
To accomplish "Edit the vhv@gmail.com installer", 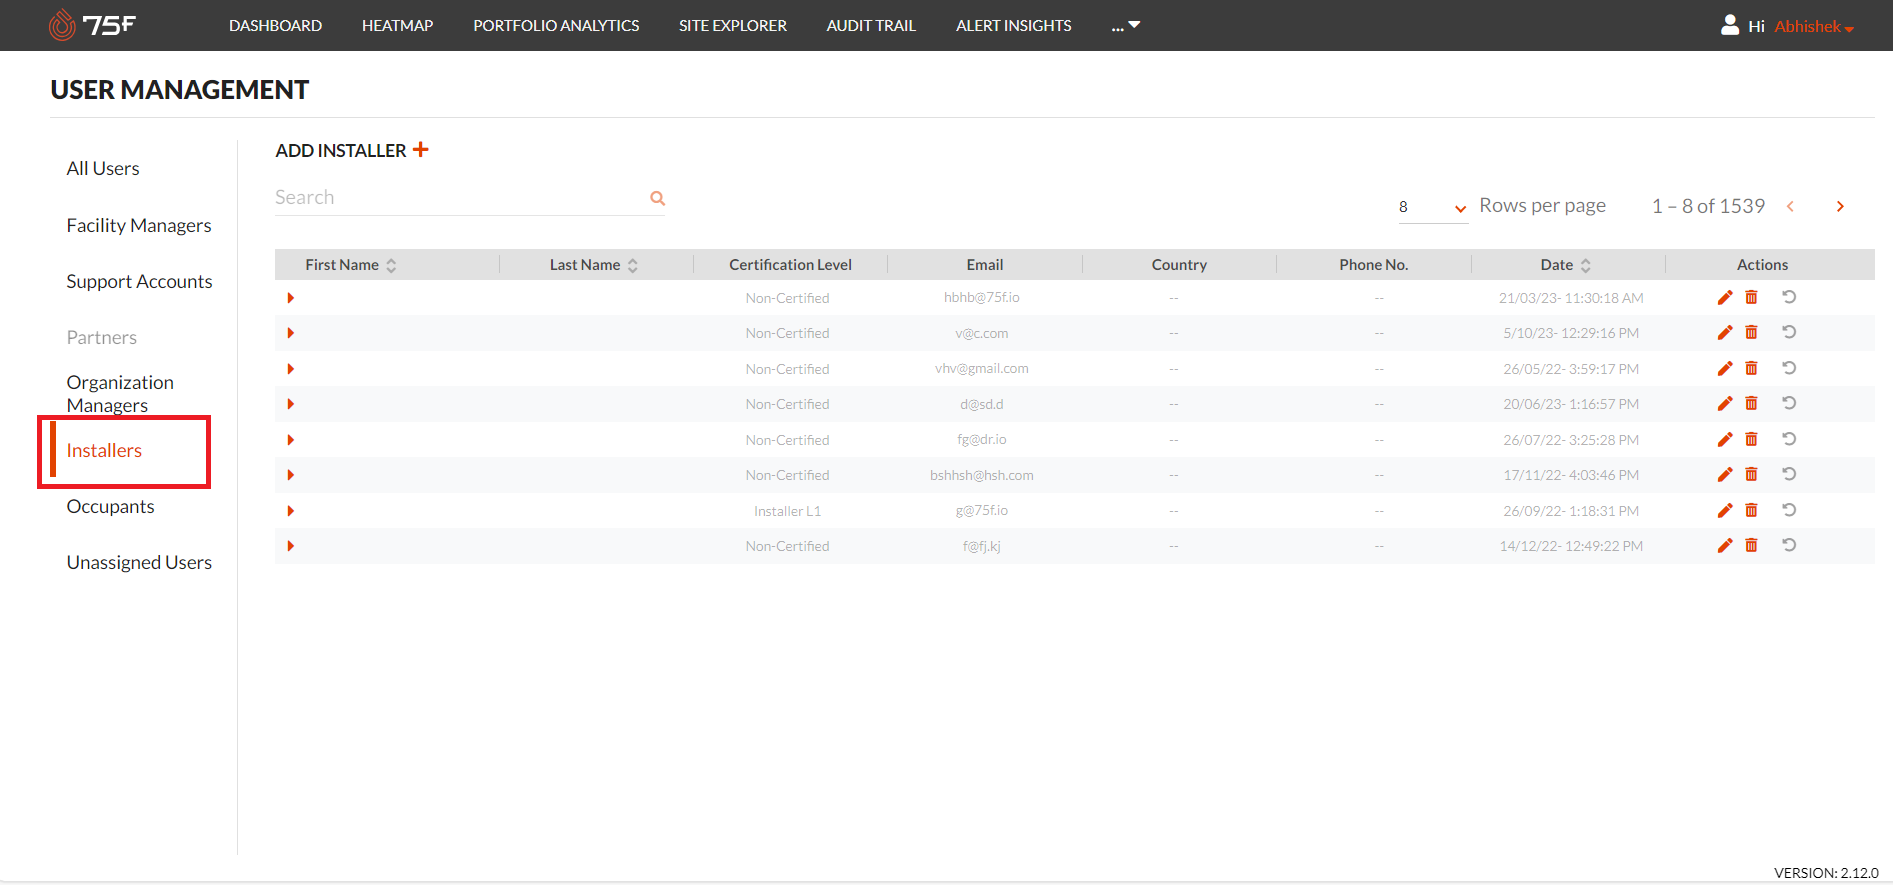I will point(1725,369).
